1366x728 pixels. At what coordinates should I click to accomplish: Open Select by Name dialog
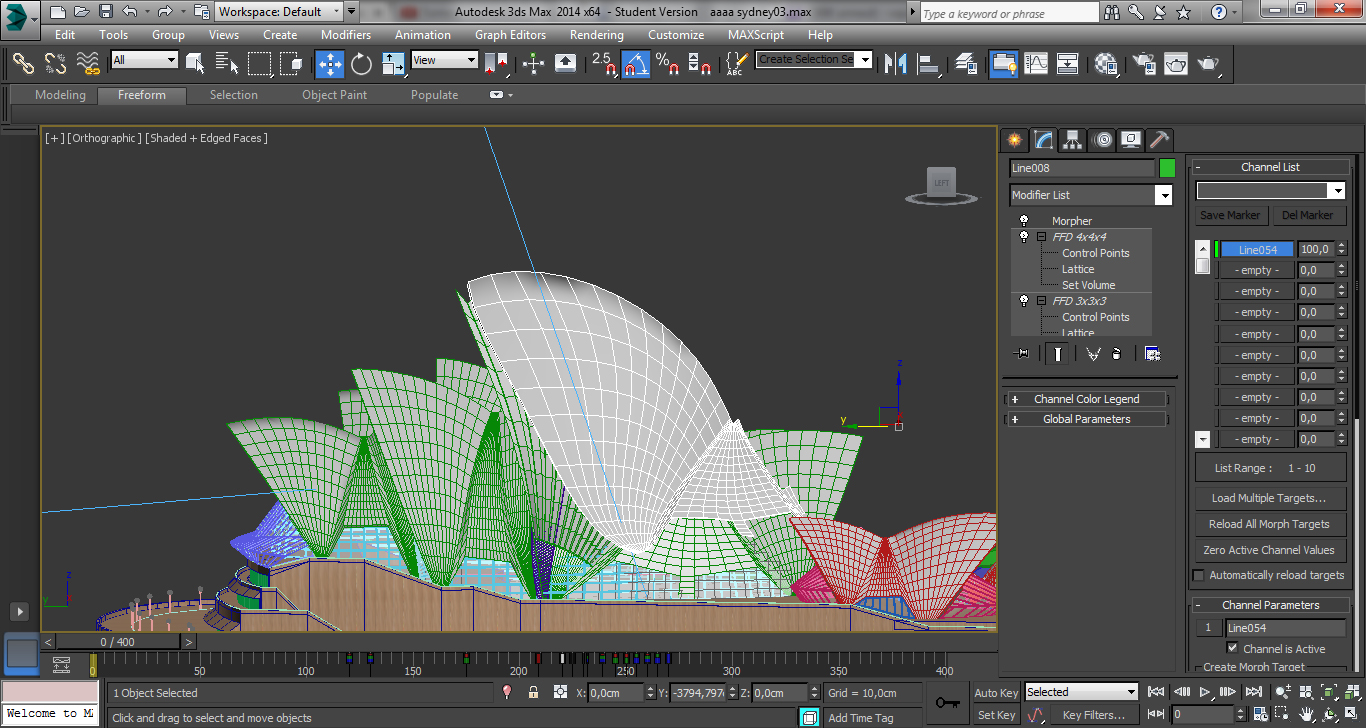pyautogui.click(x=227, y=63)
